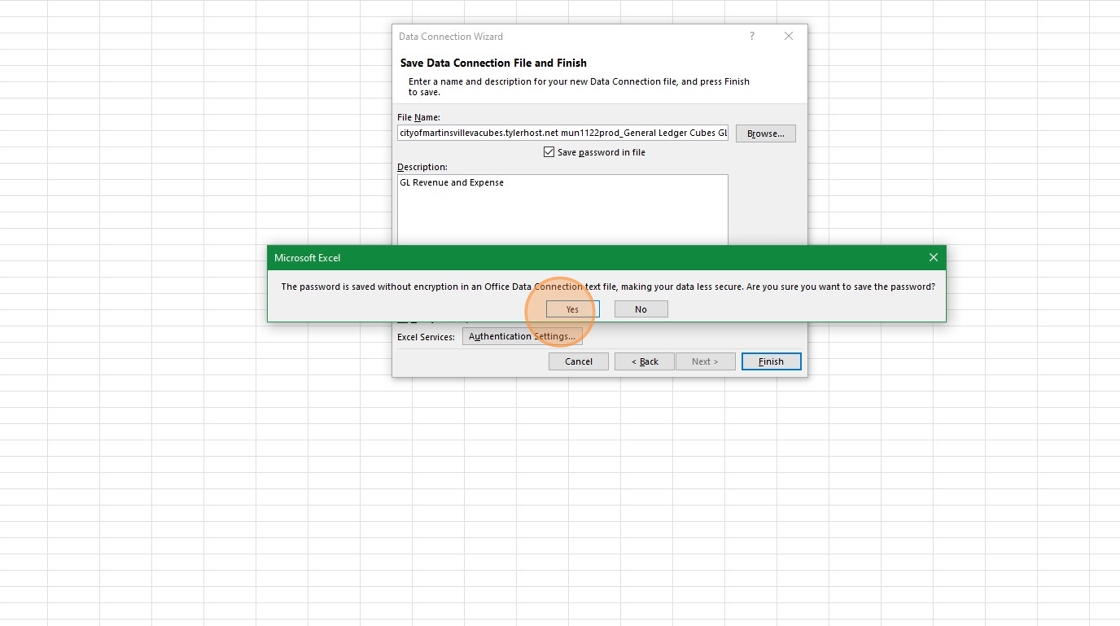Confirm saving password with Yes button
The height and width of the screenshot is (626, 1120).
tap(572, 309)
